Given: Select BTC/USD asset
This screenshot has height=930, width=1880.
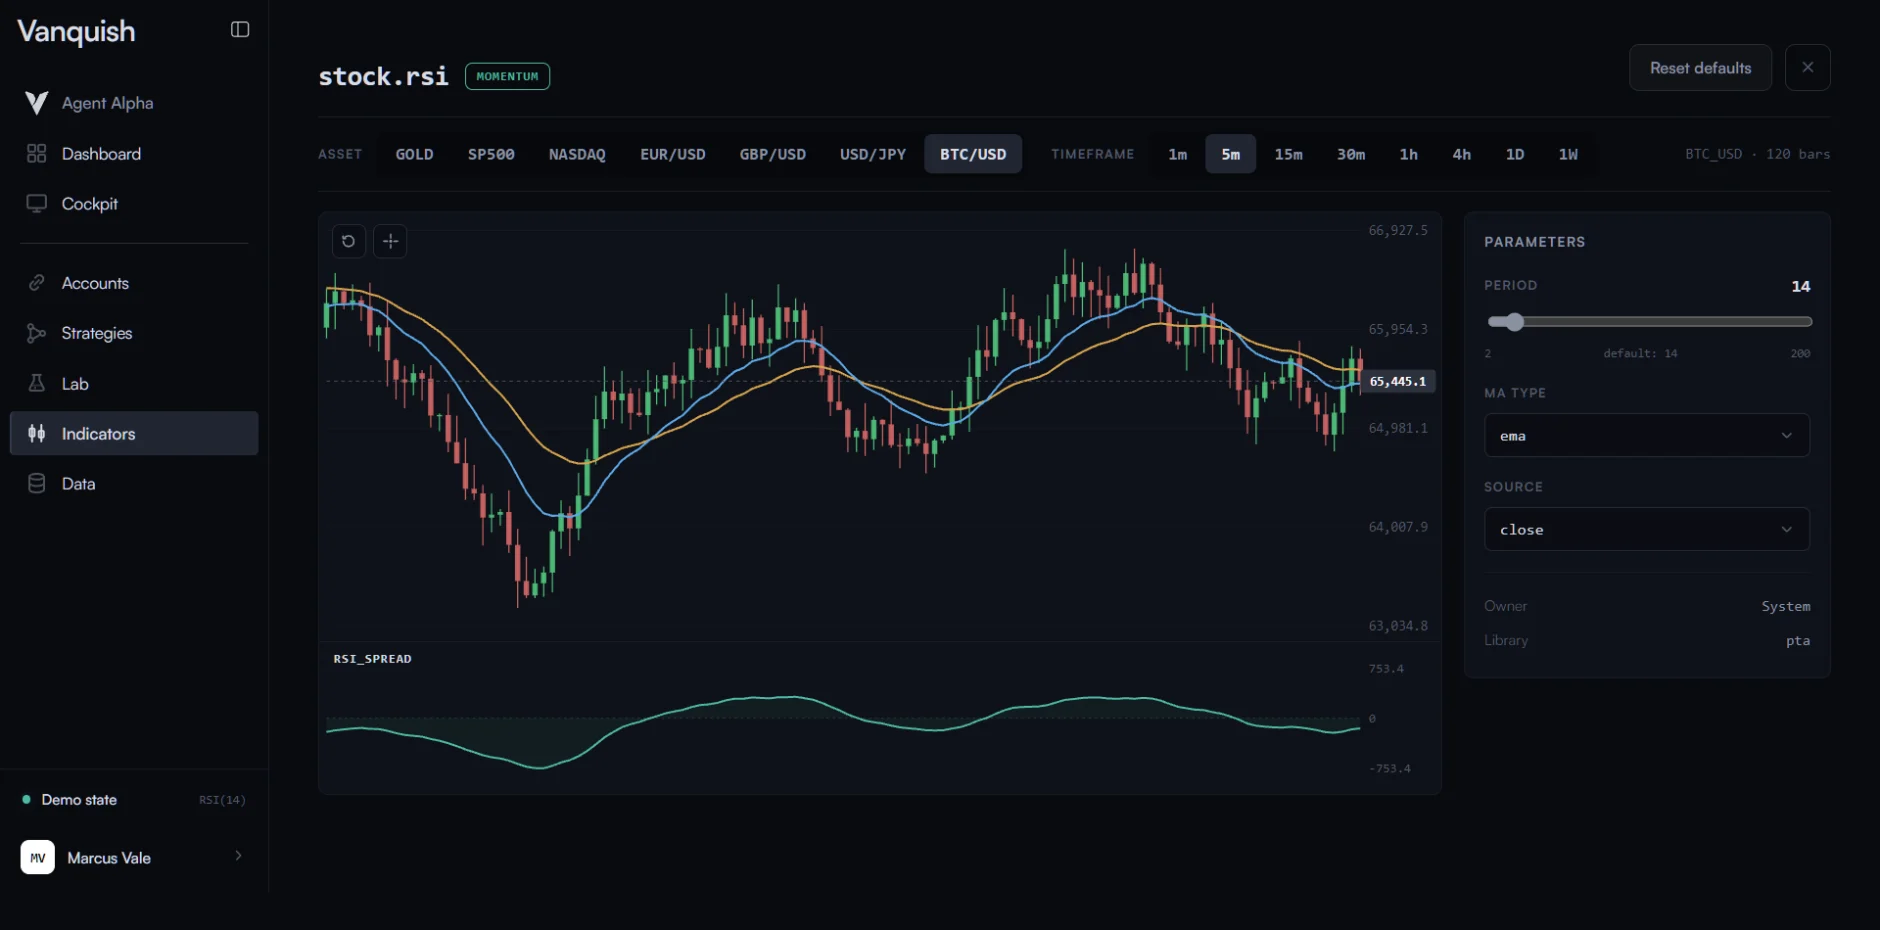Looking at the screenshot, I should [x=973, y=154].
